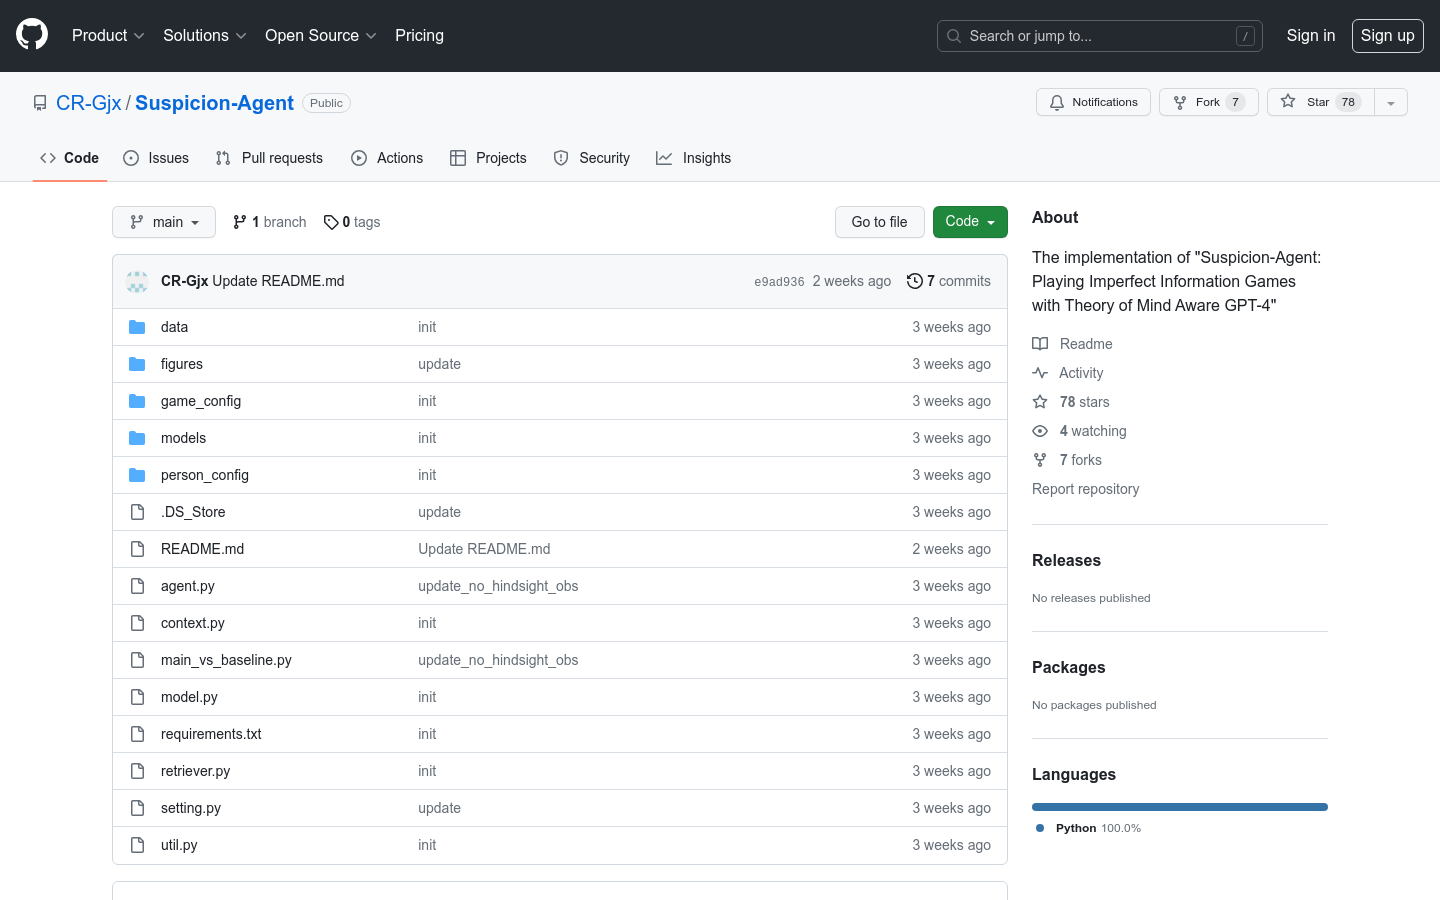Click the model.py file icon

tap(137, 697)
